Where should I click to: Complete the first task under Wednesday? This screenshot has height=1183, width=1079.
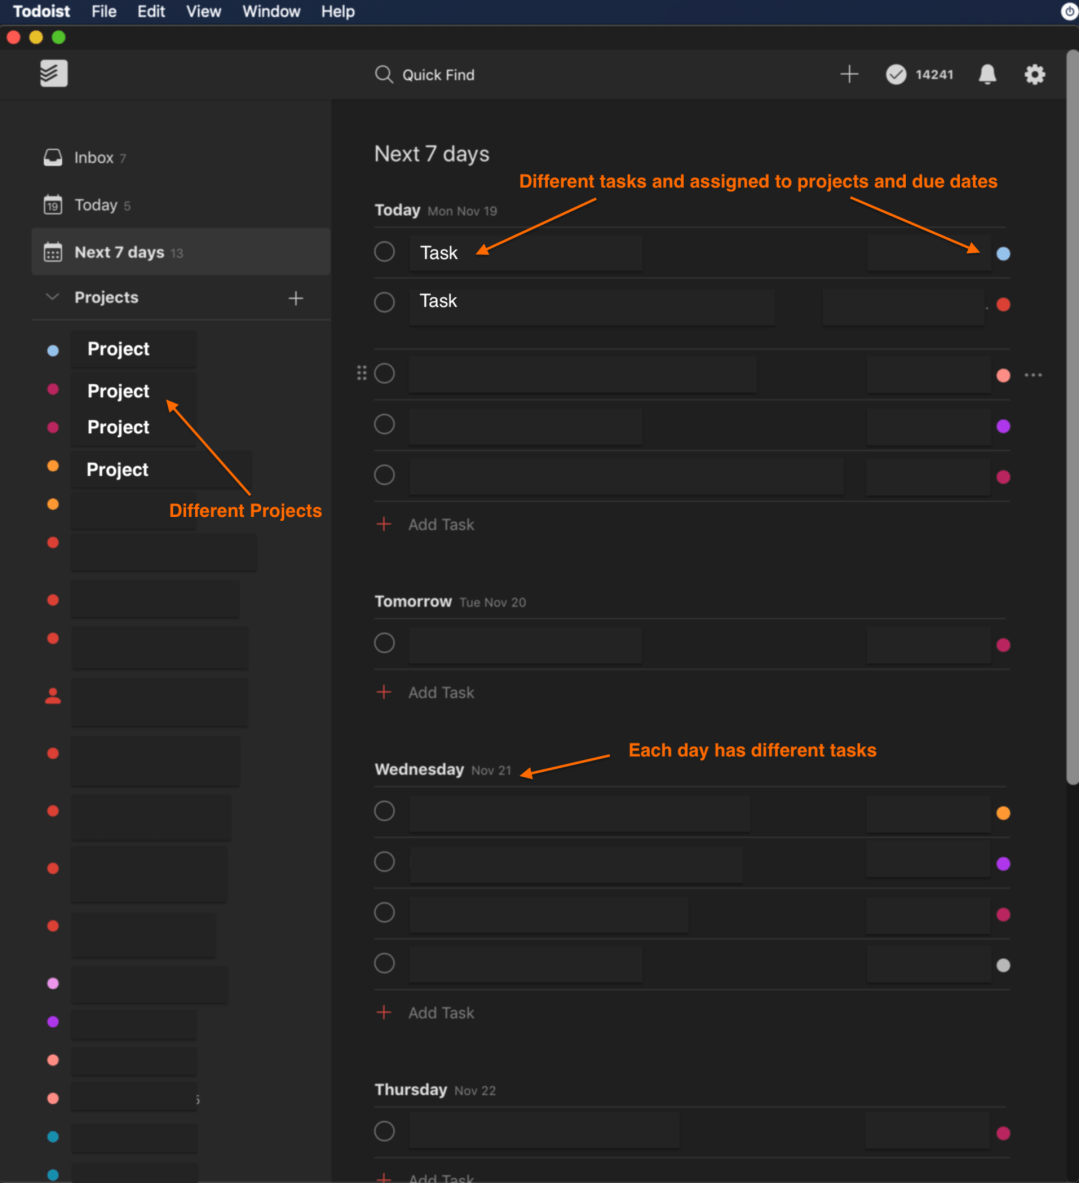[384, 811]
